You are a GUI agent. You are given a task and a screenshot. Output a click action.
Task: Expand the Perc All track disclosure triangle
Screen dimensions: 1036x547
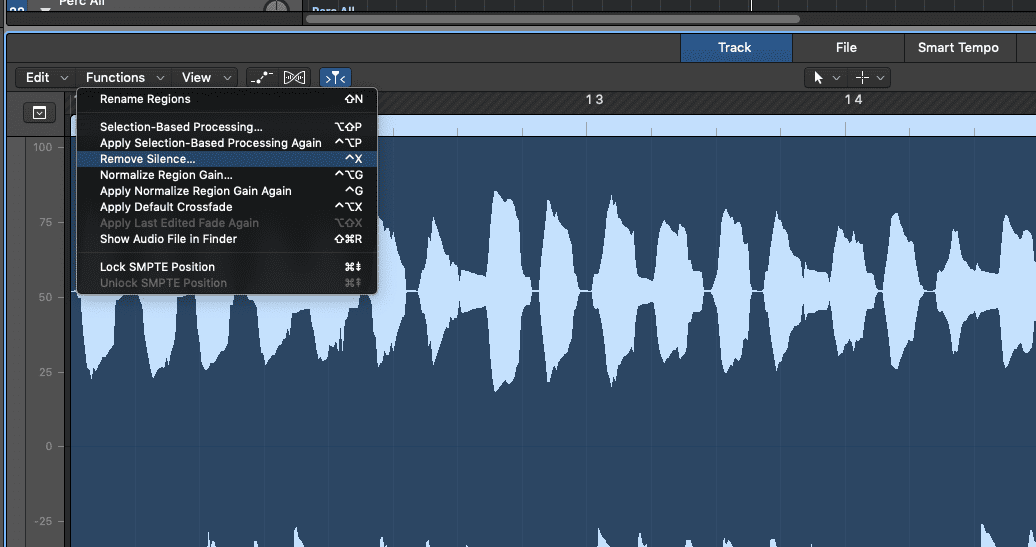pos(44,5)
